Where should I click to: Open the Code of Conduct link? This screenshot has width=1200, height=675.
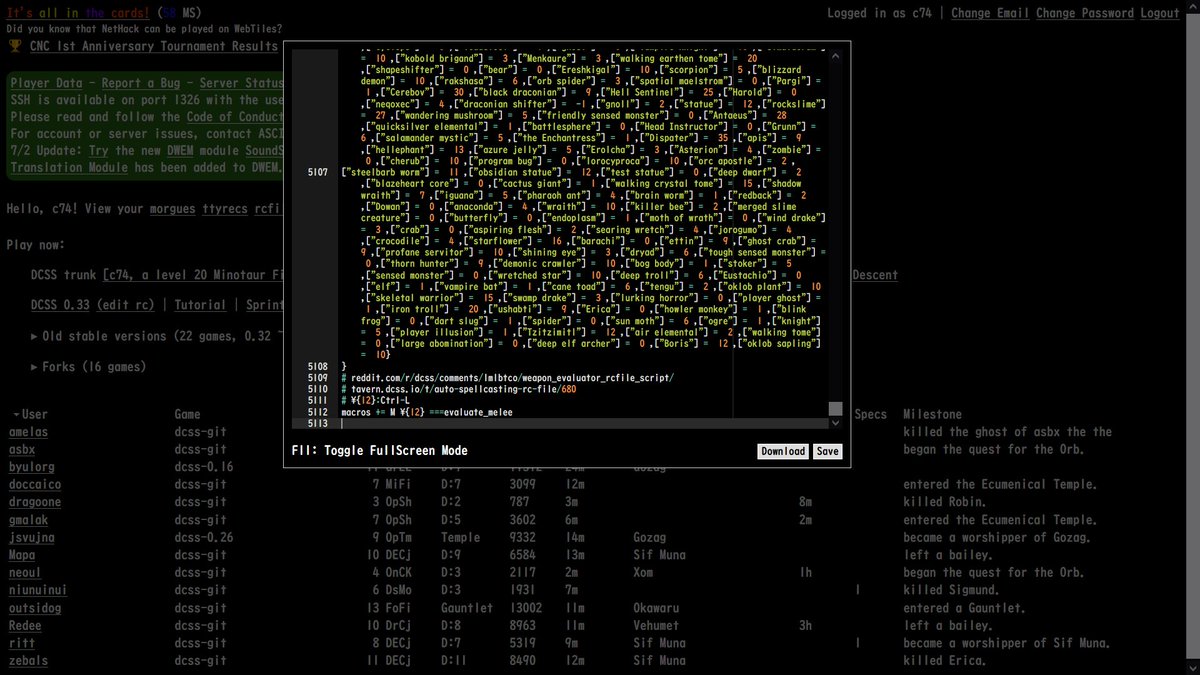click(234, 117)
